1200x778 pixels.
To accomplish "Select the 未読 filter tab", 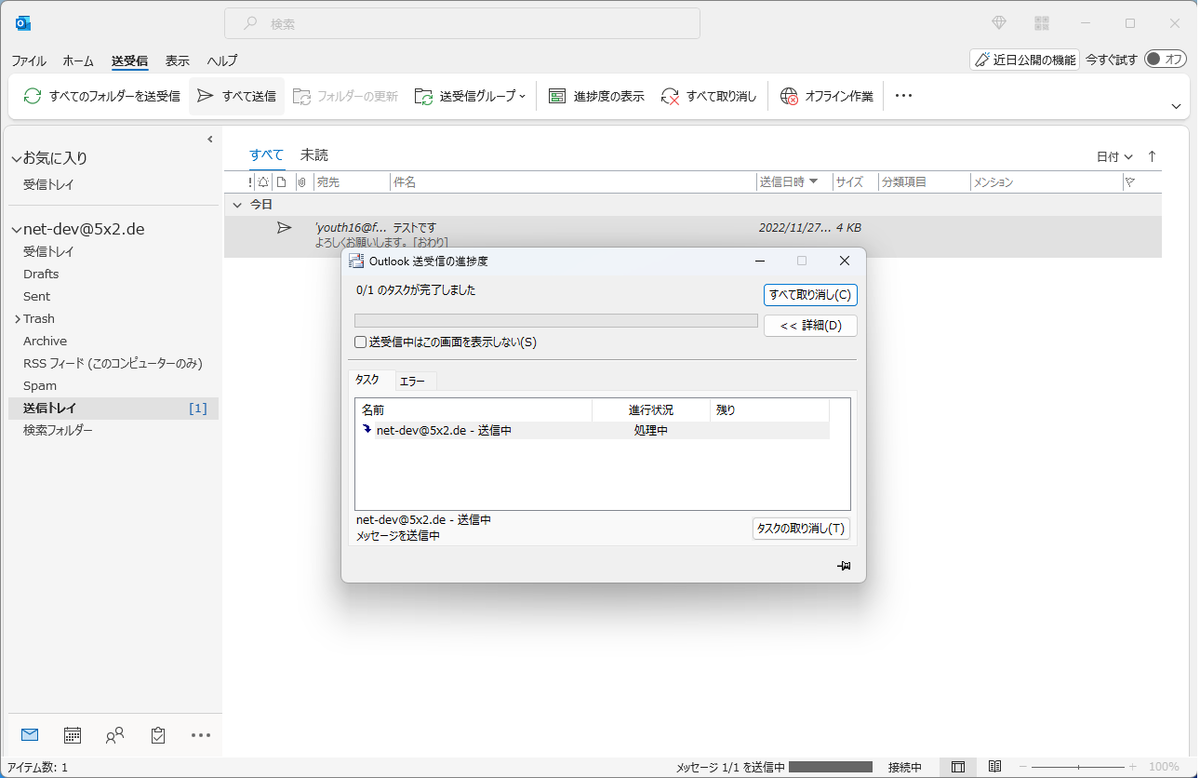I will [314, 155].
